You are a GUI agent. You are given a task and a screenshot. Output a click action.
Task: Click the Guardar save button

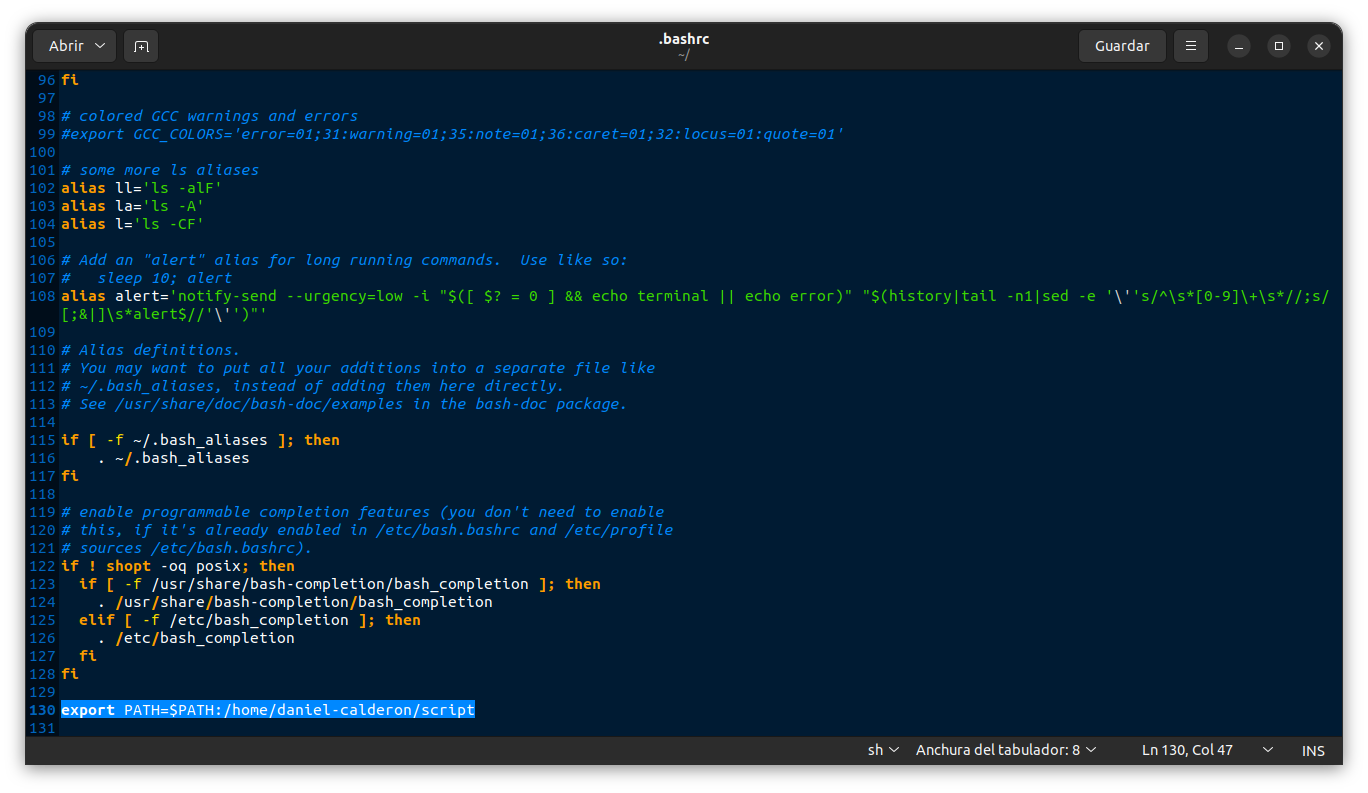pyautogui.click(x=1122, y=46)
